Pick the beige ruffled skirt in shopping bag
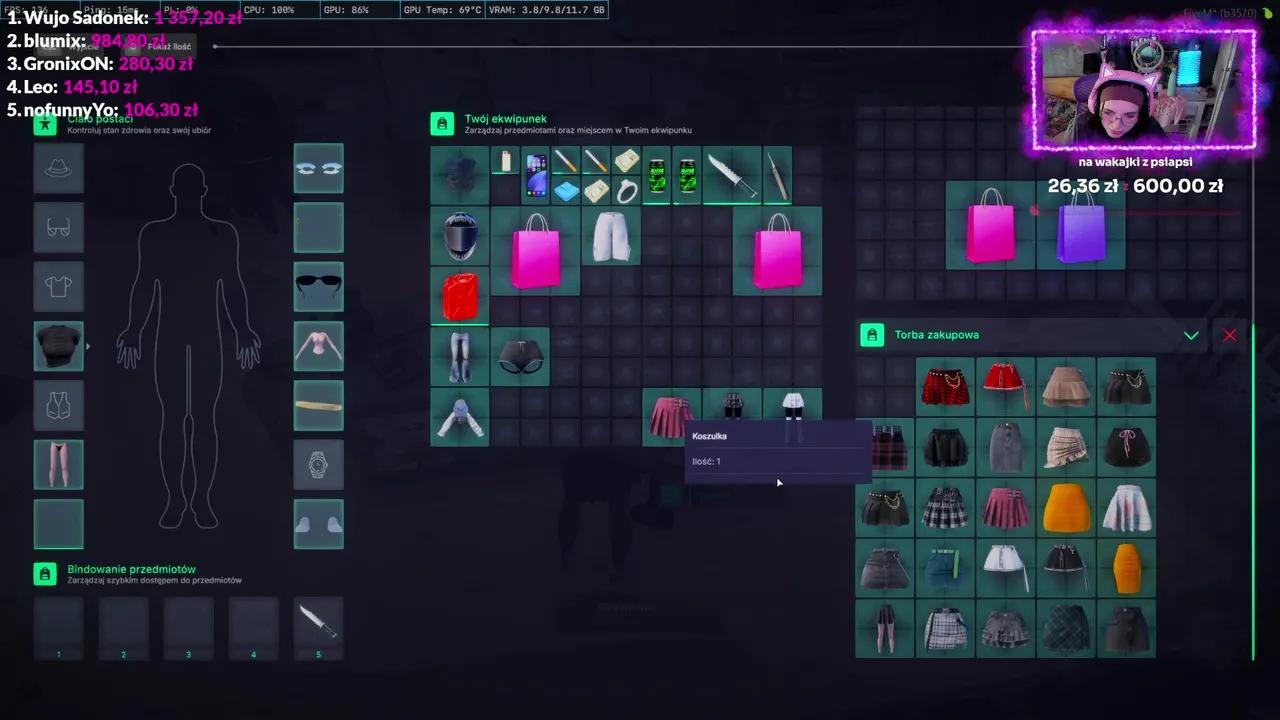This screenshot has height=720, width=1280. [1066, 387]
